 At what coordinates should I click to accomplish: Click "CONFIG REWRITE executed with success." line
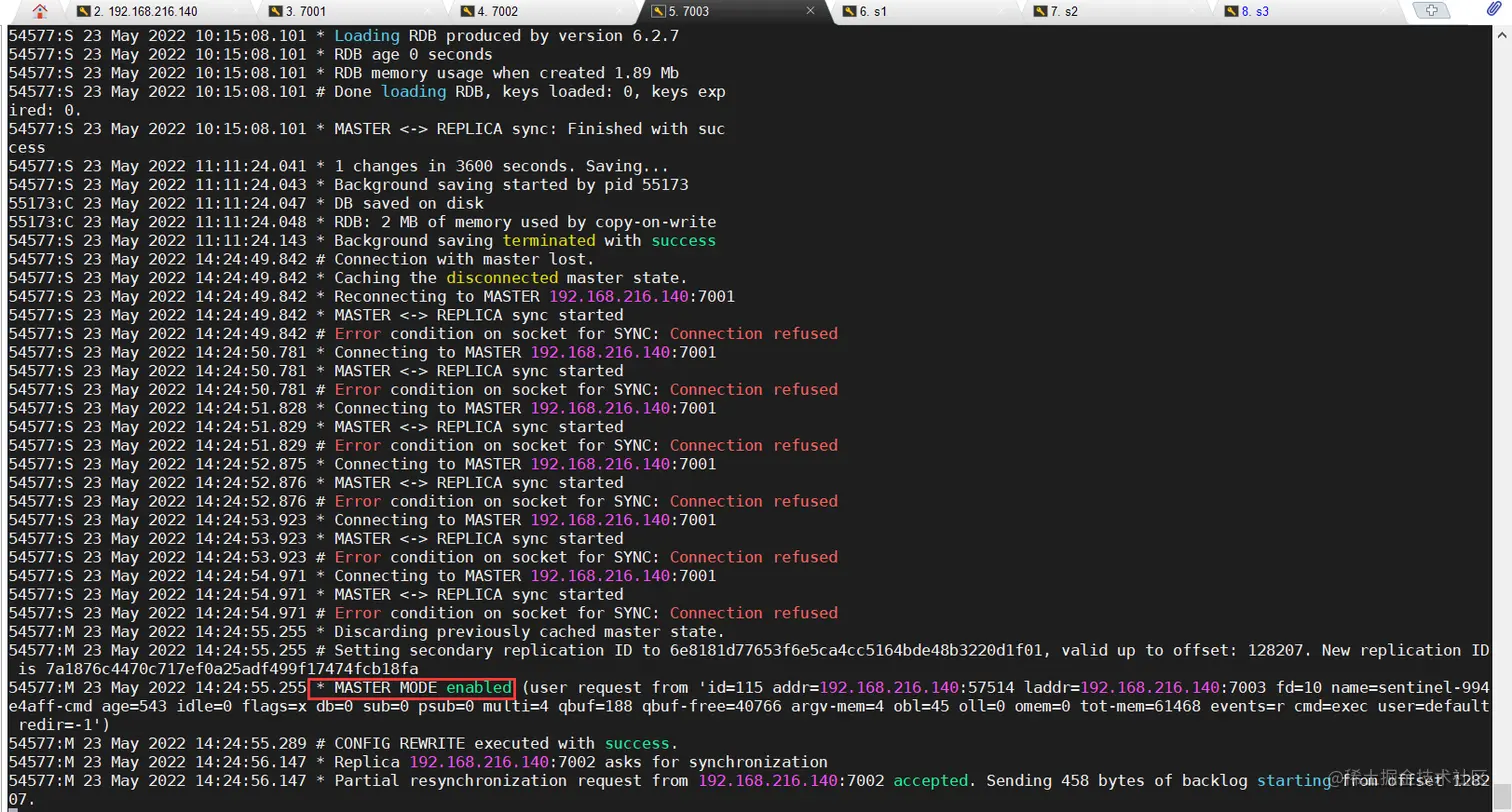pos(506,744)
